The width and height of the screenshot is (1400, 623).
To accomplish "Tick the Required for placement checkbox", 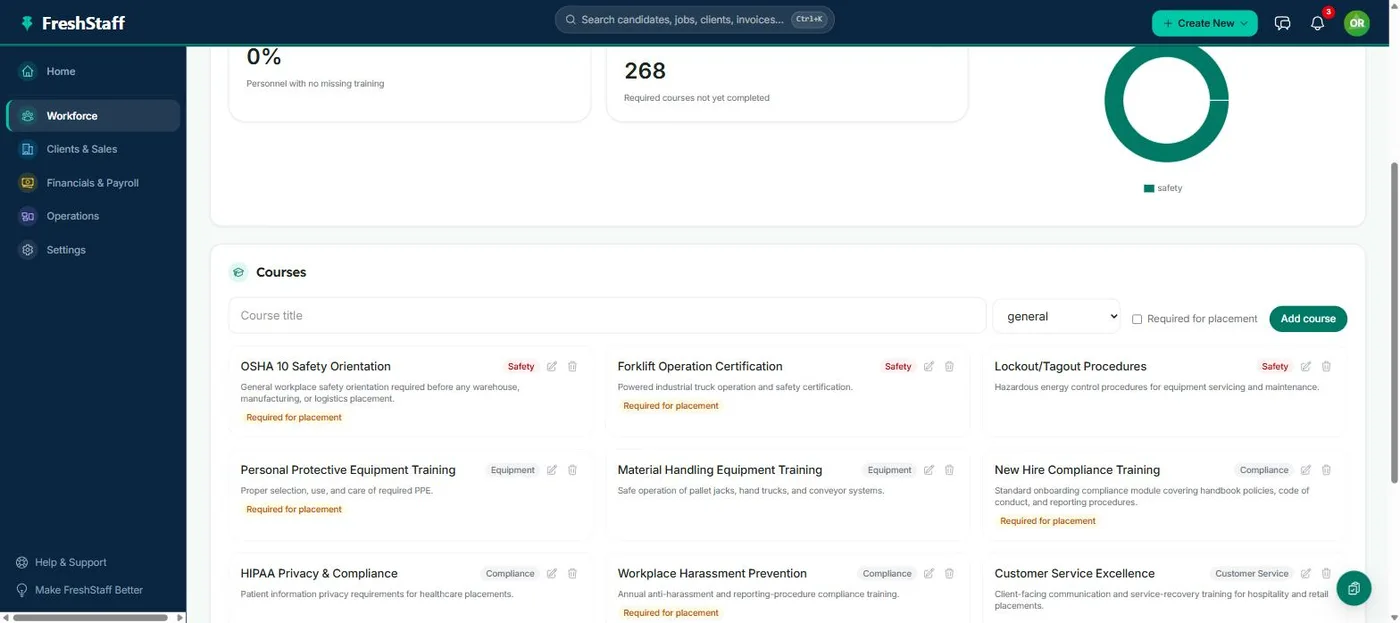I will point(1137,319).
